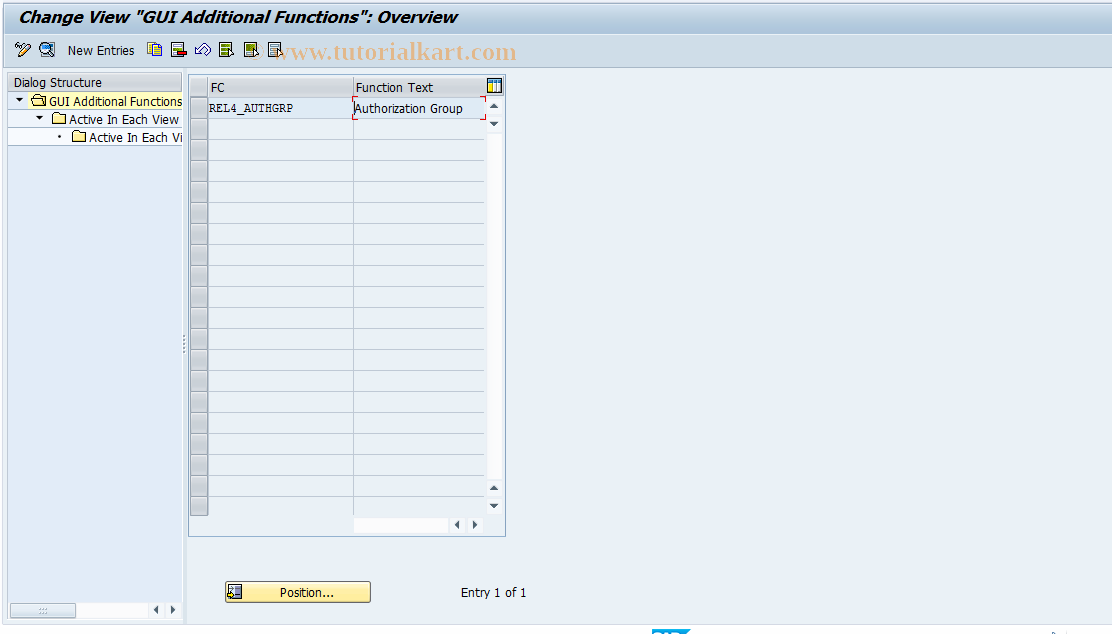Click the Dialog Structure scroll right arrow
The height and width of the screenshot is (634, 1112).
(173, 610)
